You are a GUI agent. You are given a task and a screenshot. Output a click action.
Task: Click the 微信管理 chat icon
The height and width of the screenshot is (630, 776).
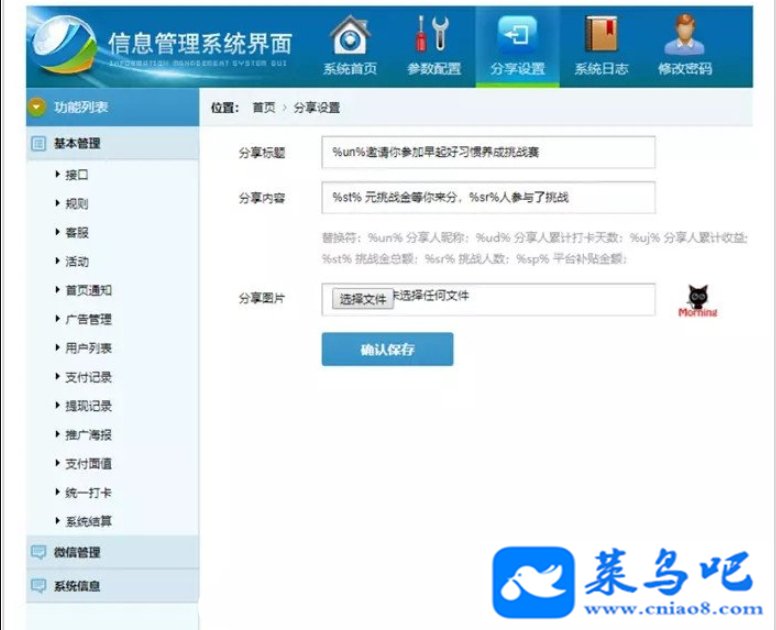pos(38,552)
